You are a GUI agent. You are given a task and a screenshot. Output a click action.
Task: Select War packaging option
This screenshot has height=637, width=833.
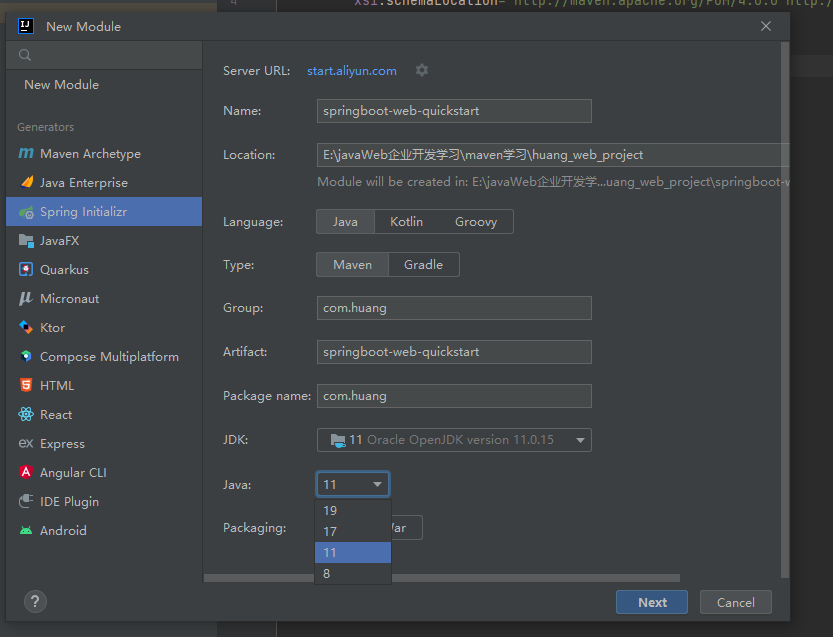(x=407, y=528)
